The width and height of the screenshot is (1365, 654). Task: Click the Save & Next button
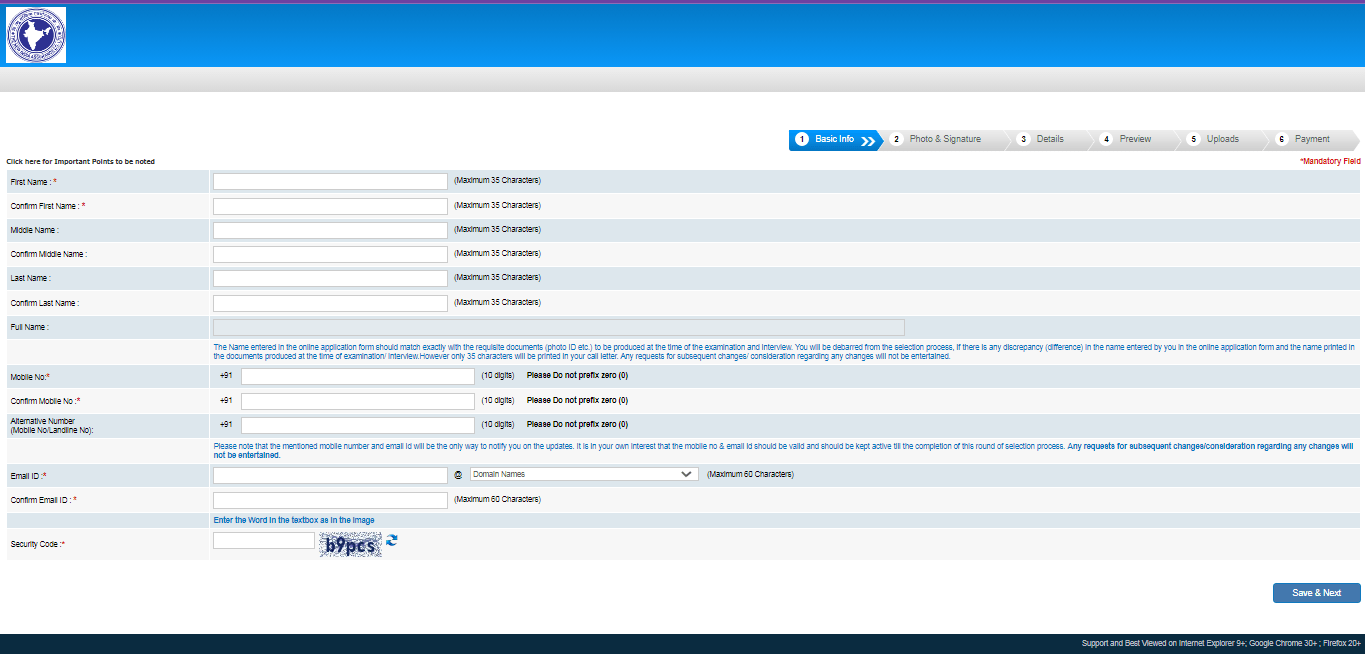[x=1316, y=592]
